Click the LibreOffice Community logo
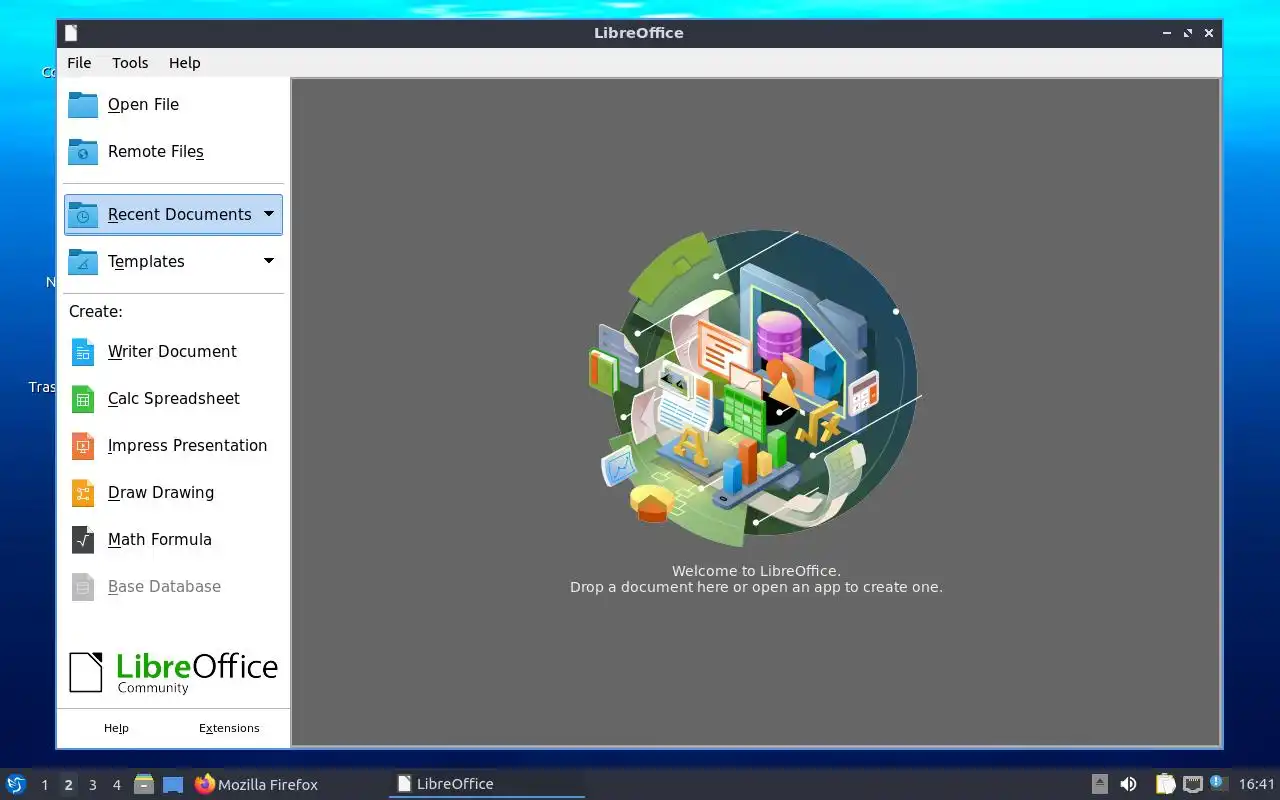 173,672
